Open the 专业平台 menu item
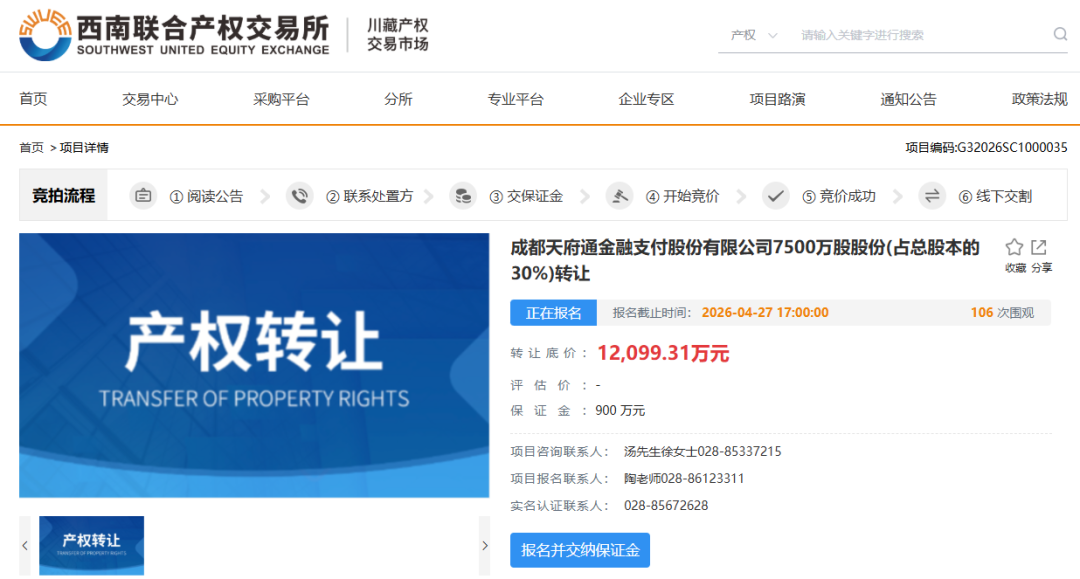Image resolution: width=1080 pixels, height=579 pixels. [x=515, y=99]
